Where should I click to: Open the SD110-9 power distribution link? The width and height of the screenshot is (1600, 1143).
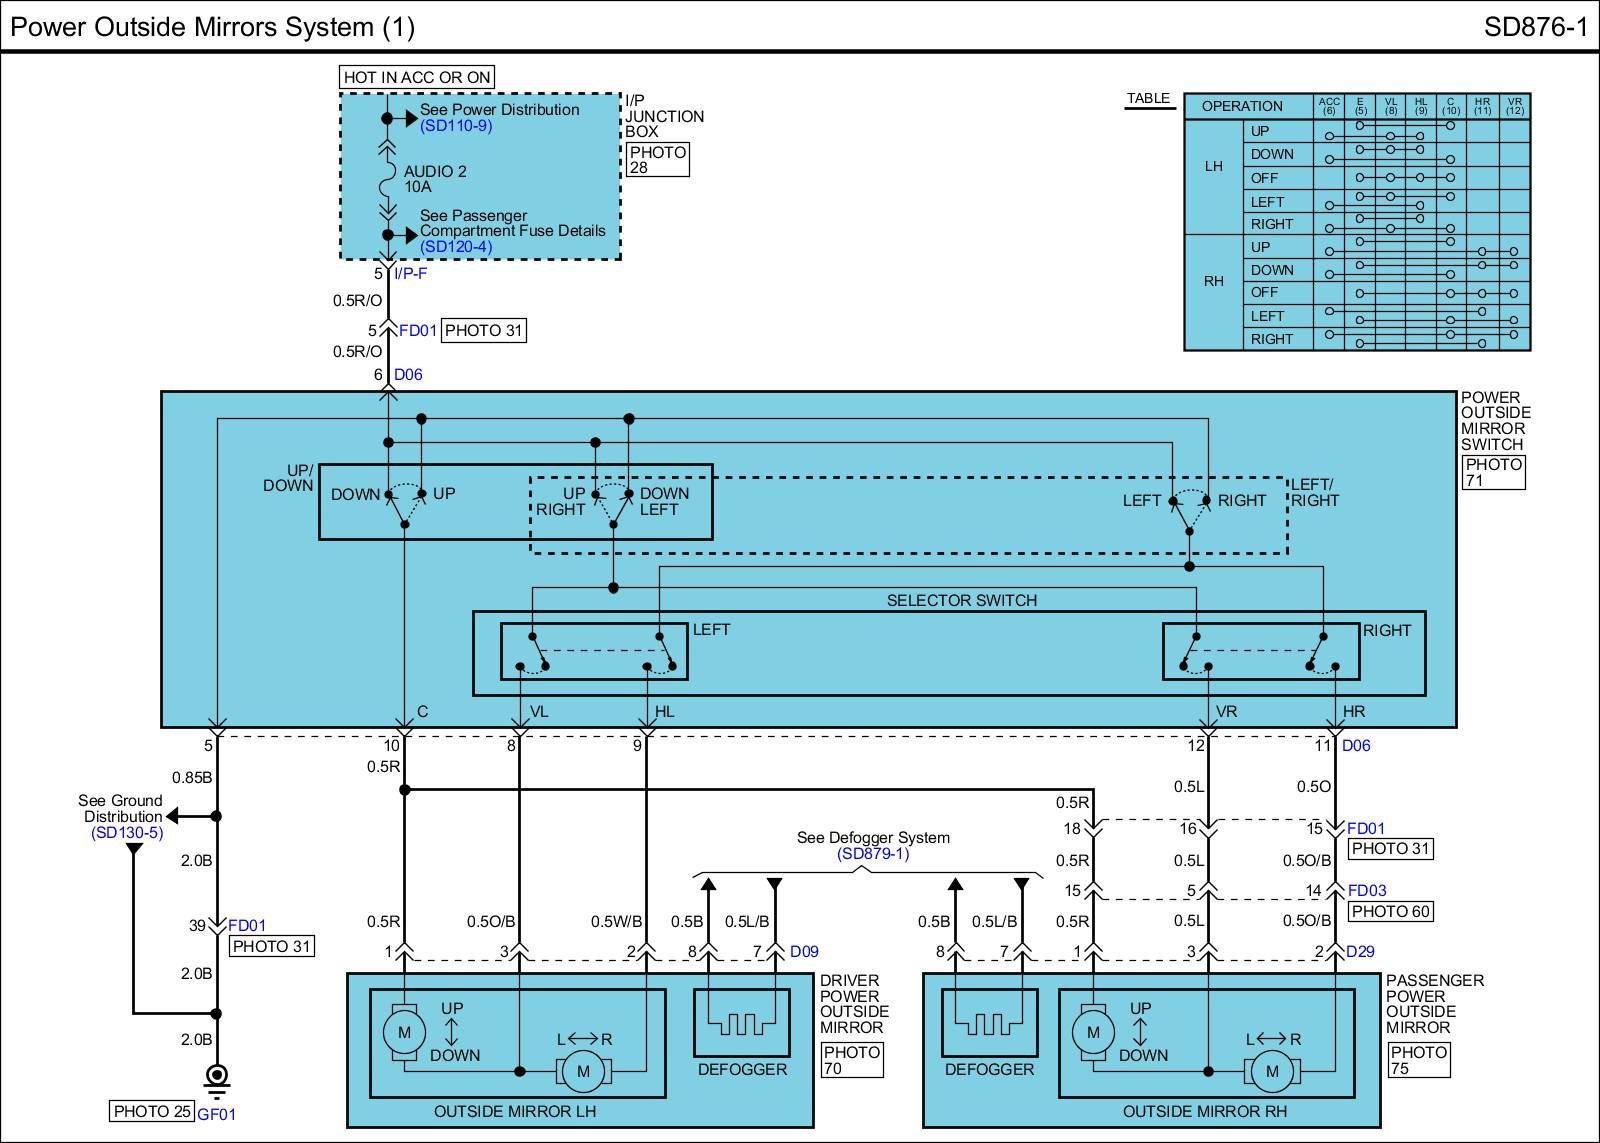coord(456,126)
